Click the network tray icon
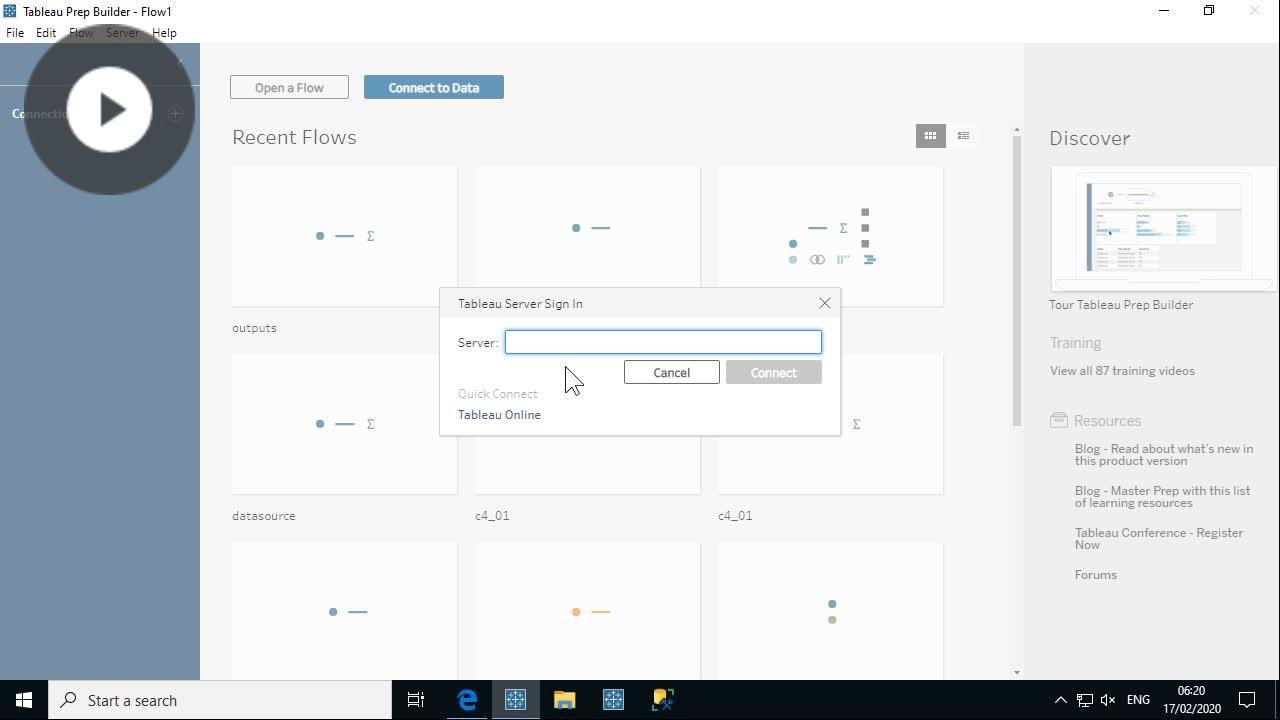 click(x=1085, y=700)
